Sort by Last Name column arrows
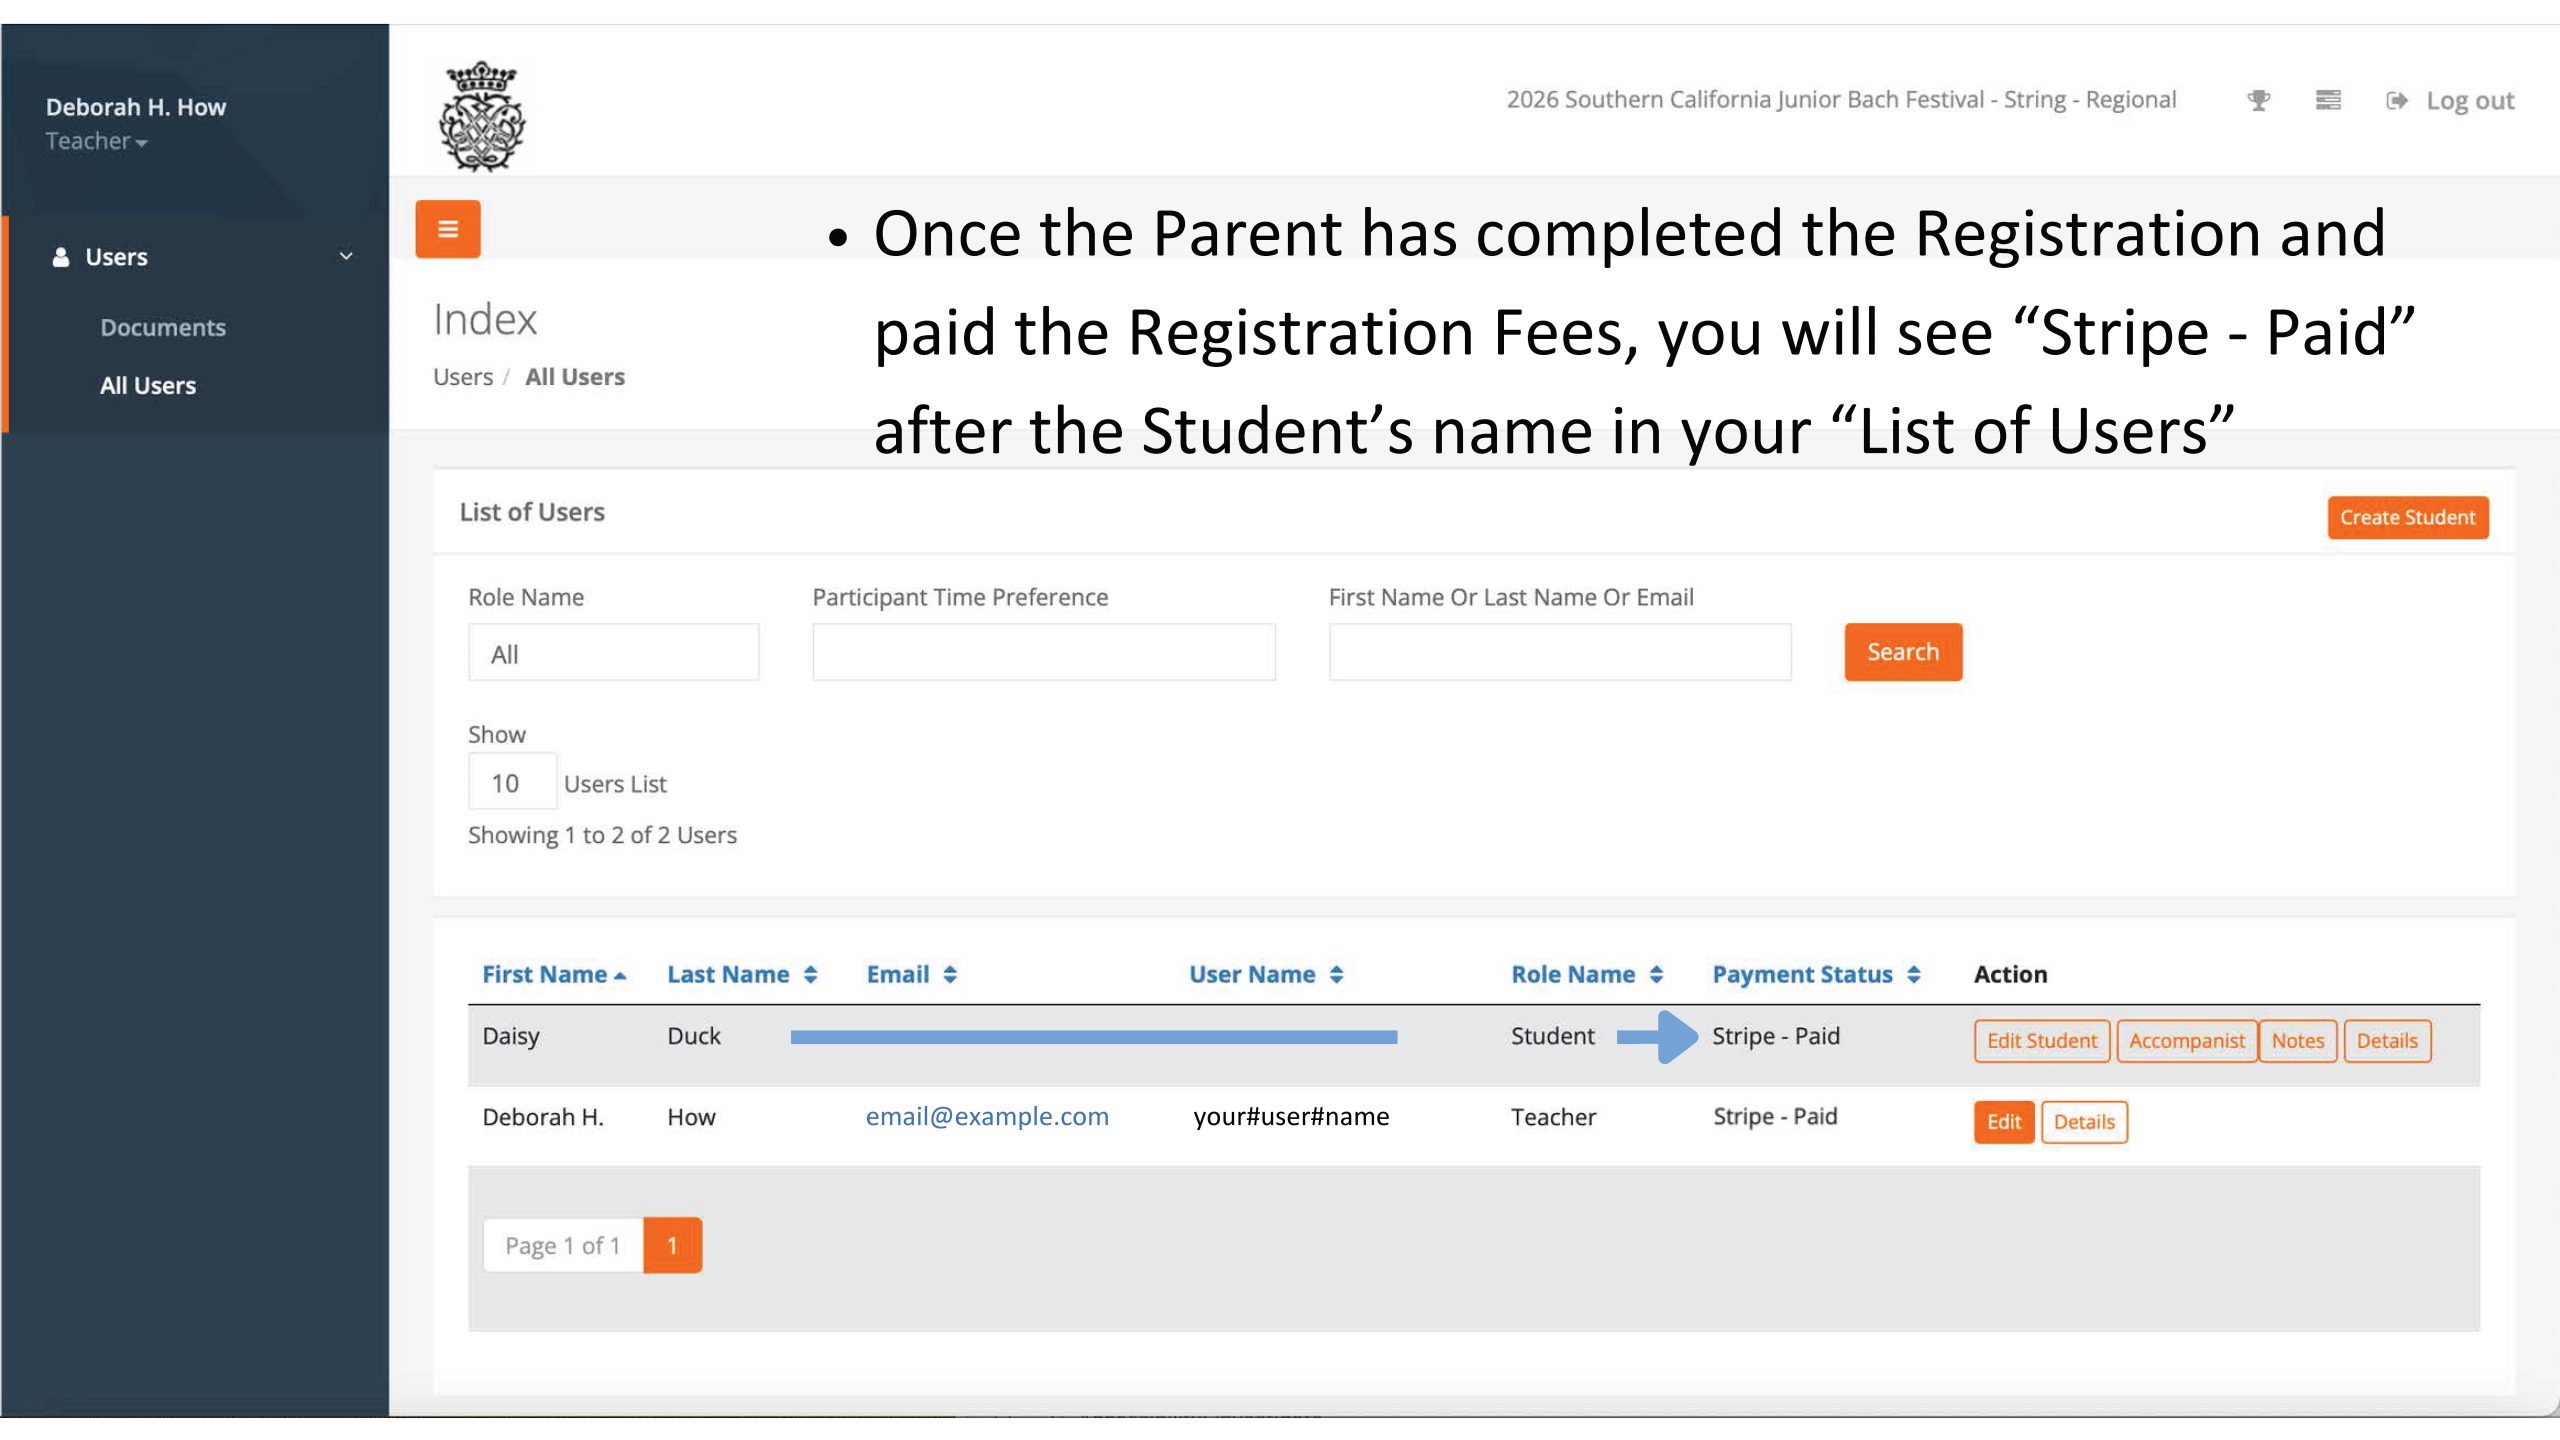 (x=810, y=974)
